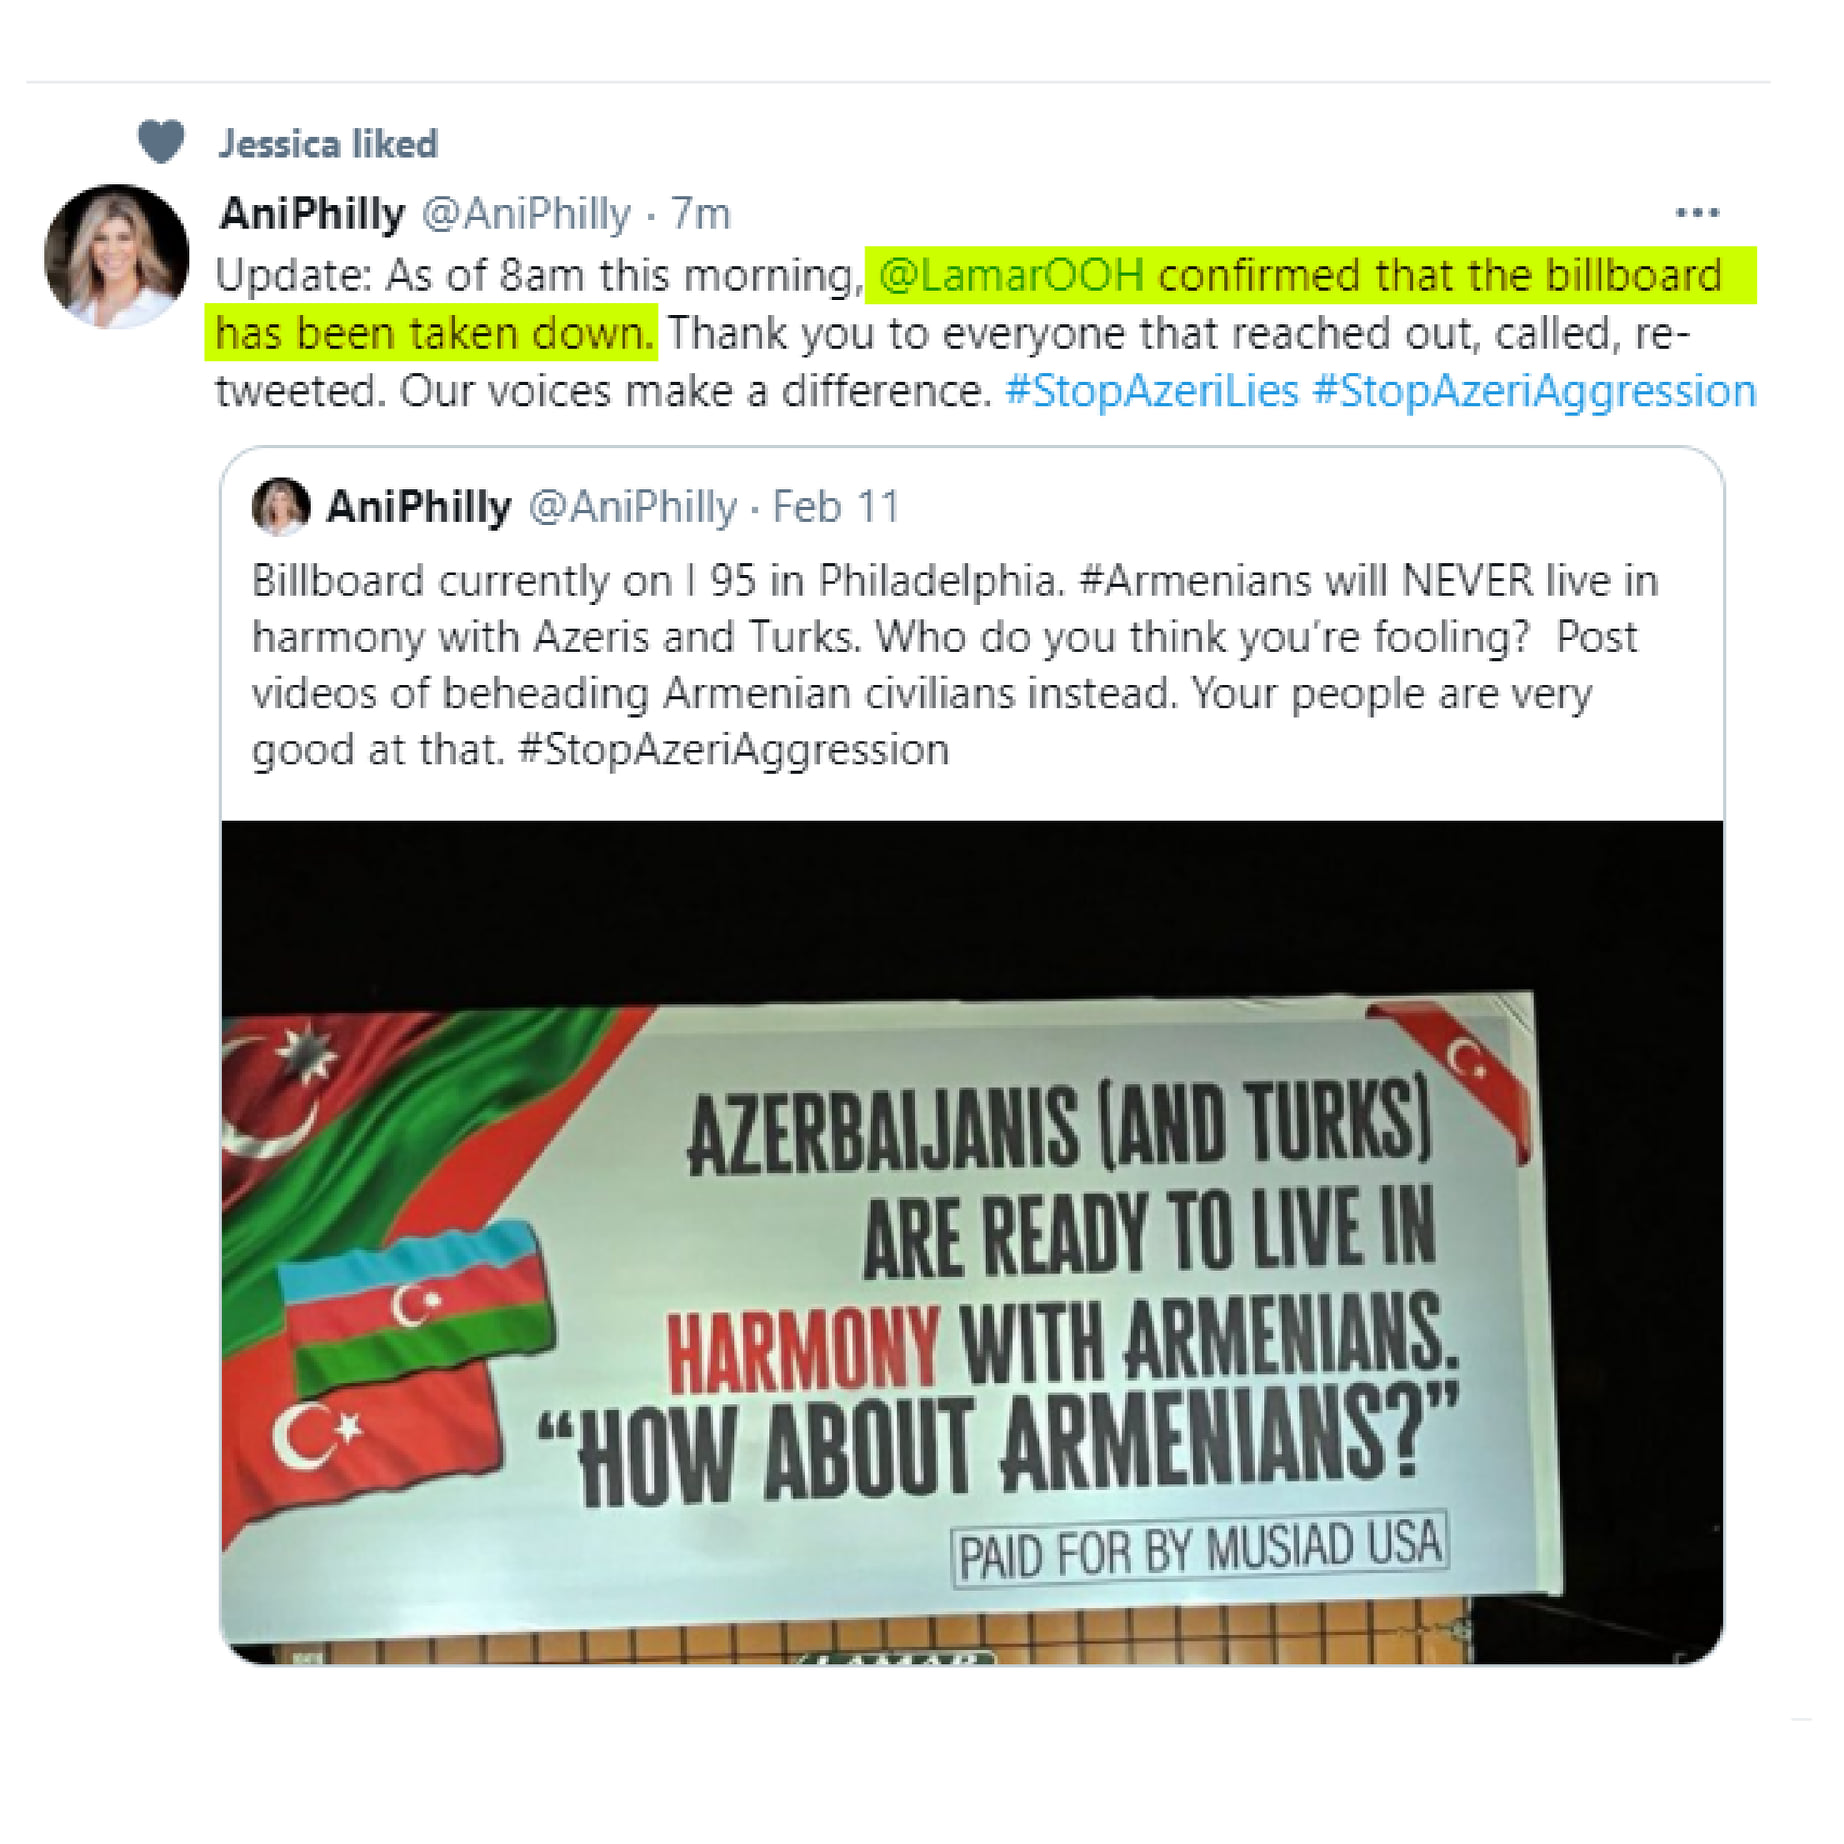Click the heart icon beside Jessica liked
Image resolution: width=1844 pixels, height=1844 pixels.
(160, 141)
